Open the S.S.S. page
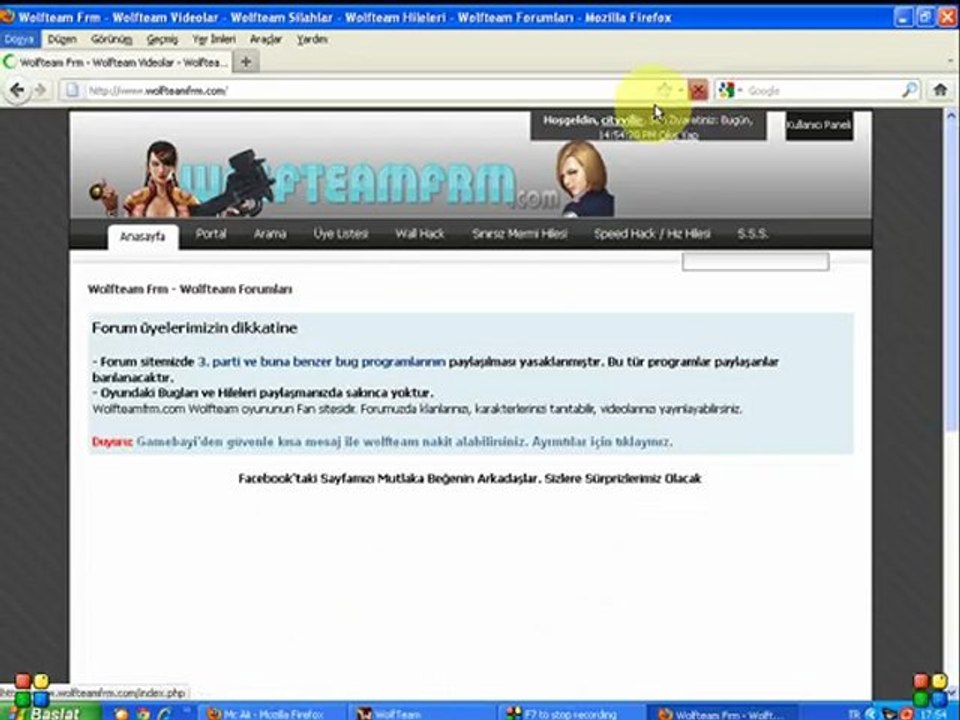Viewport: 960px width, 720px height. point(752,233)
